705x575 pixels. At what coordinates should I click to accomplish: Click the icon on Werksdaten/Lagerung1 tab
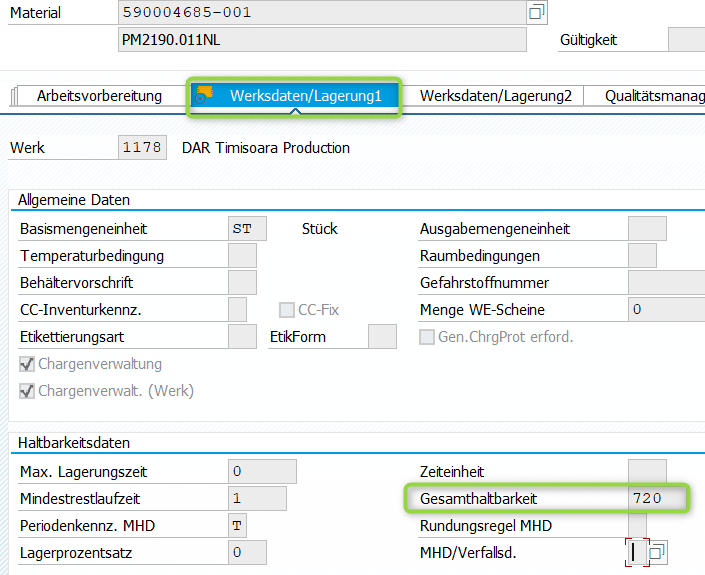pyautogui.click(x=205, y=94)
